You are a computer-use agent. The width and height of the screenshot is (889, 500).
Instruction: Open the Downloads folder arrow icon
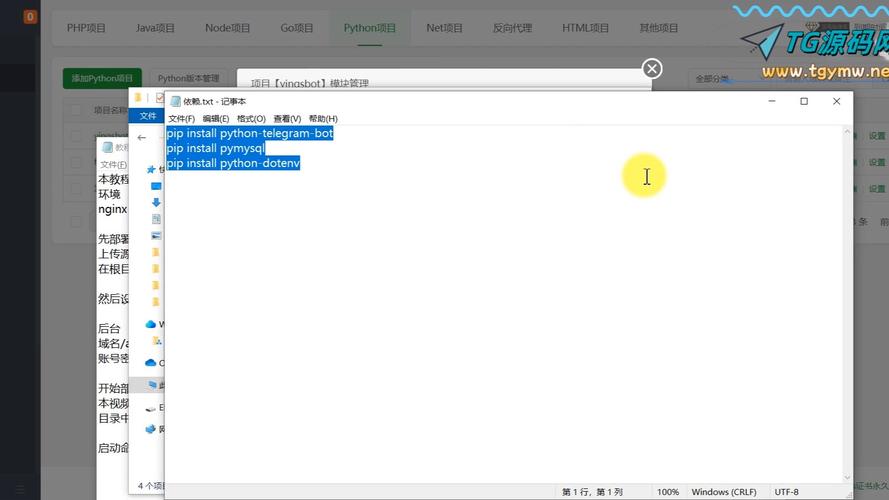point(156,202)
